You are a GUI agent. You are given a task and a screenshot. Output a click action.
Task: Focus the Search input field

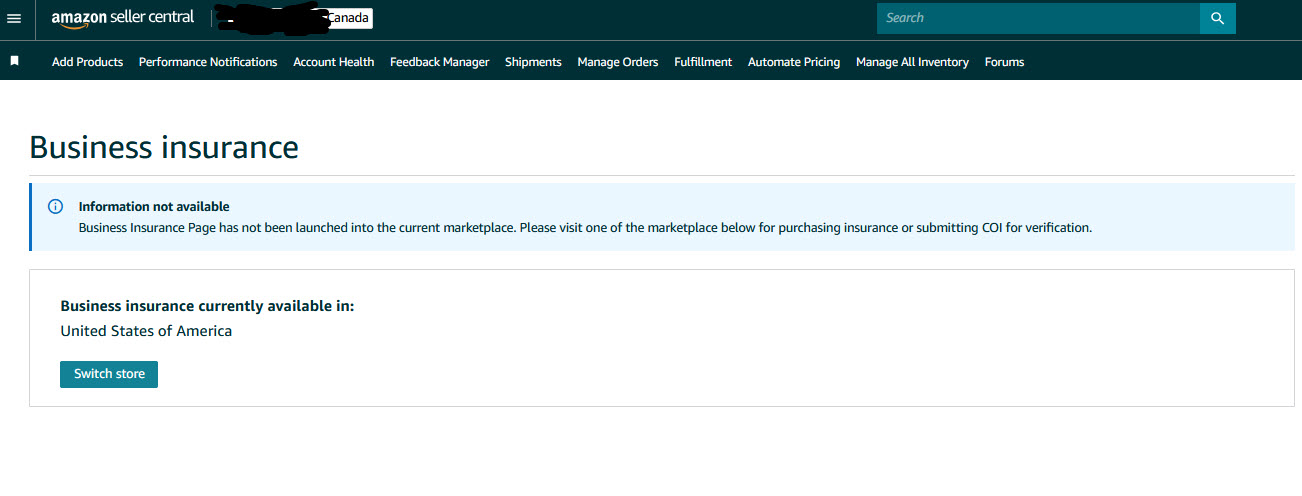coord(1038,18)
